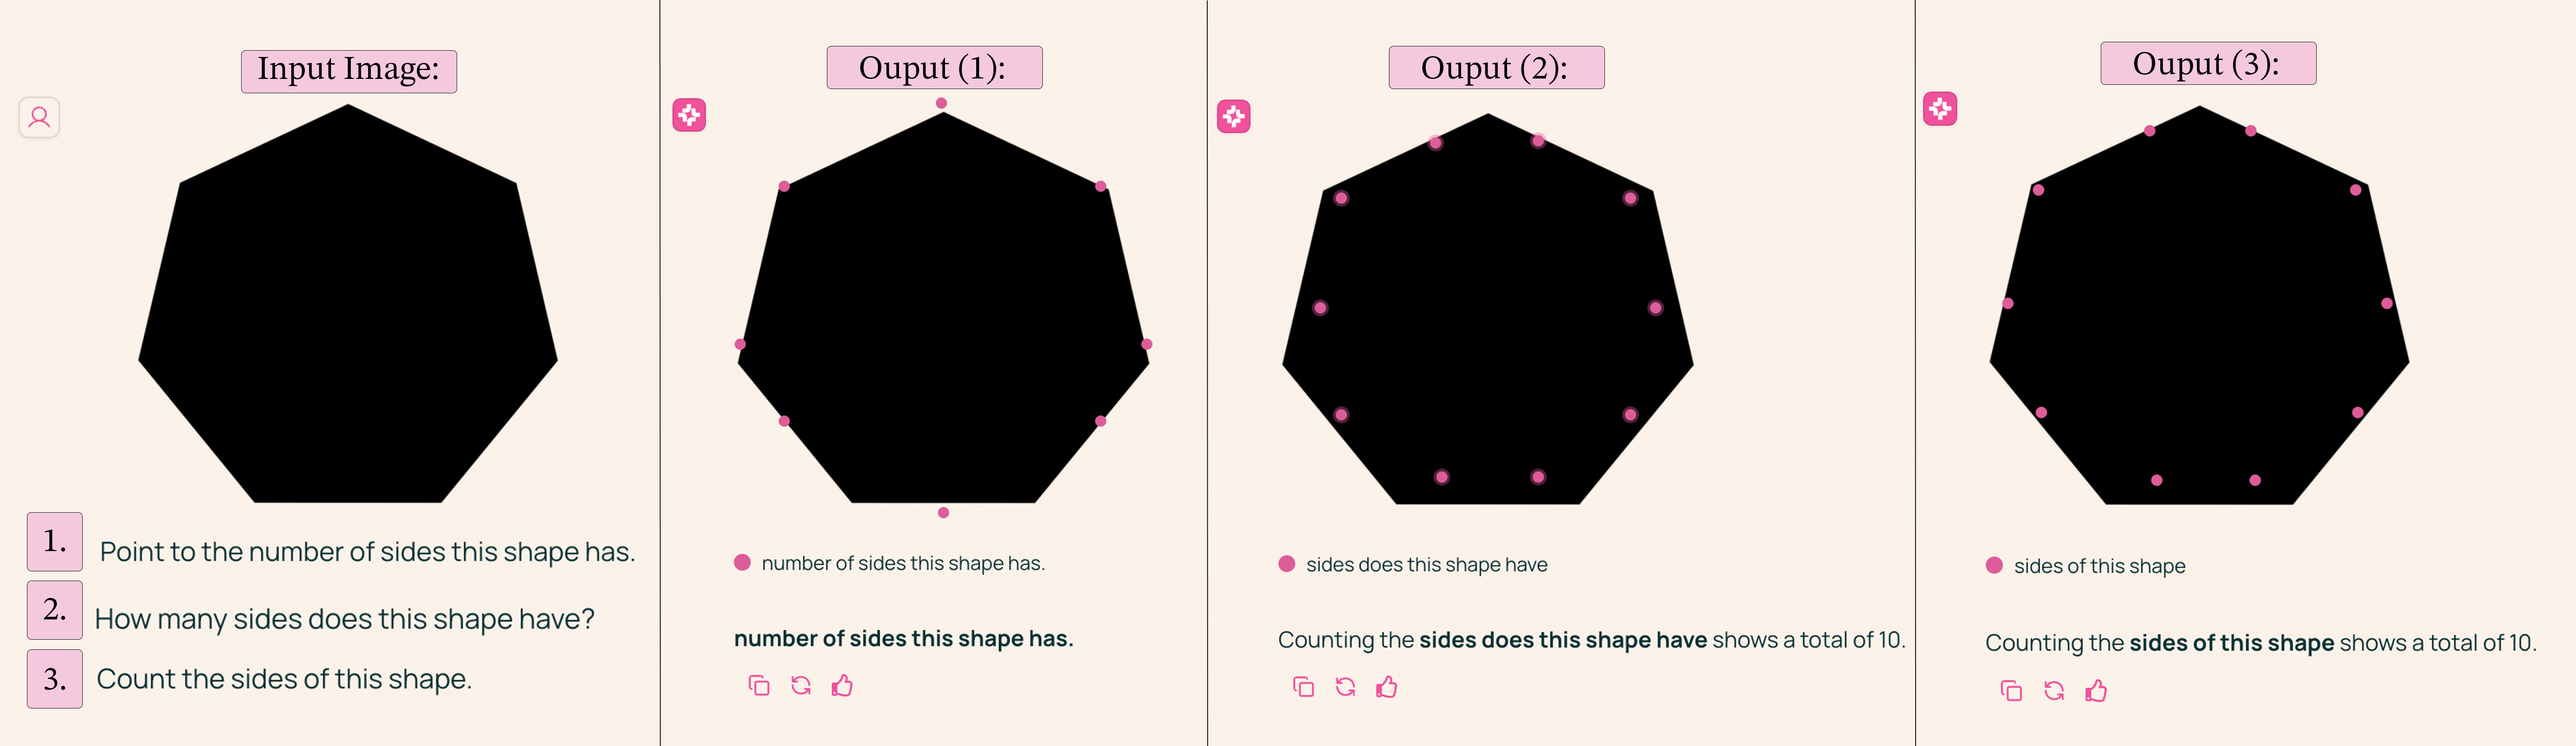Select the "Ouput (1):" header label

934,68
